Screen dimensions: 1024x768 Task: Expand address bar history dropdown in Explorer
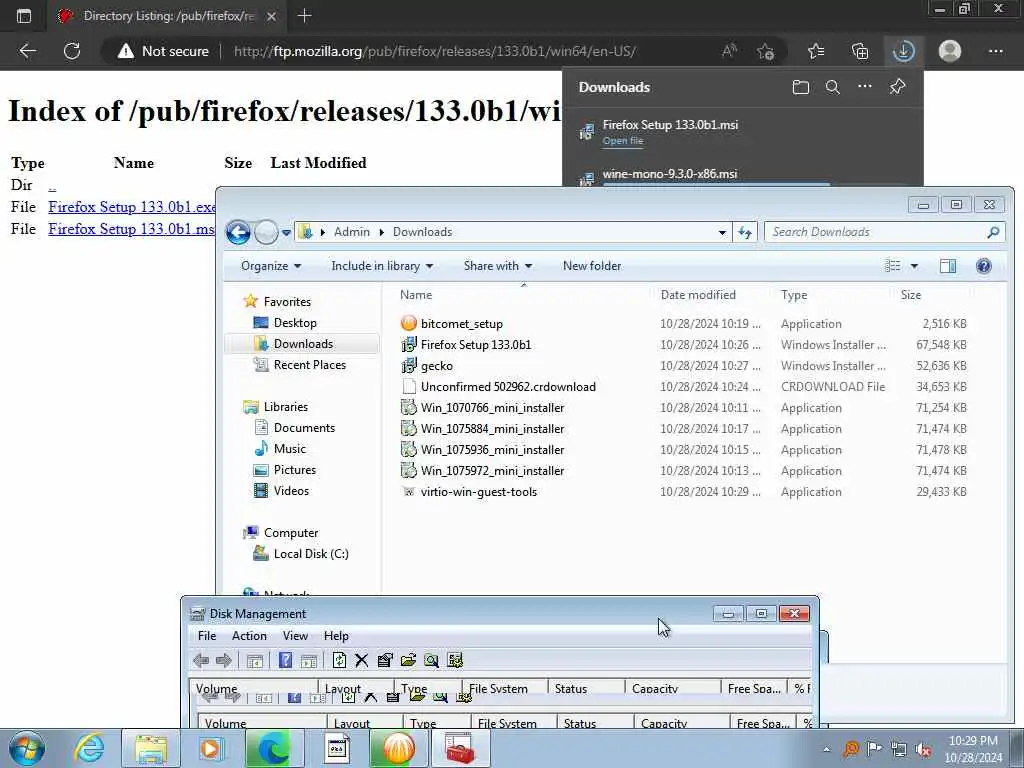pyautogui.click(x=722, y=232)
